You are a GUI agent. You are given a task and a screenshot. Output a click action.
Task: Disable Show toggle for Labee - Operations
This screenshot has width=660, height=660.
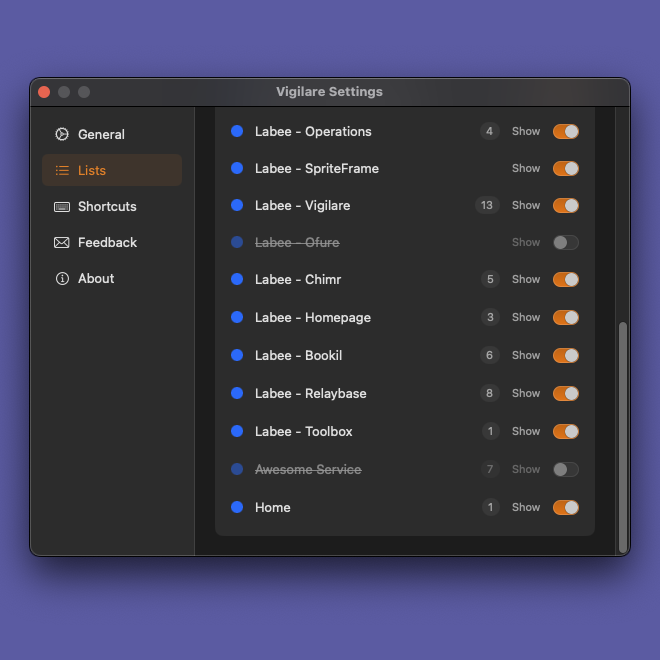[x=566, y=131]
